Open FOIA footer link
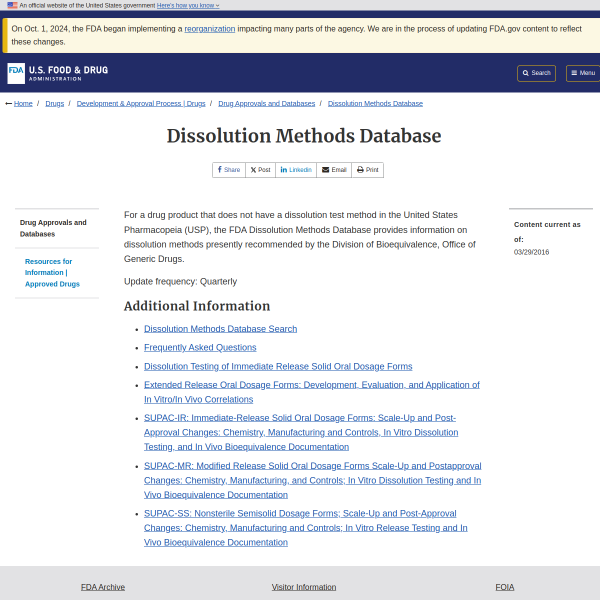The width and height of the screenshot is (600, 600). tap(505, 587)
